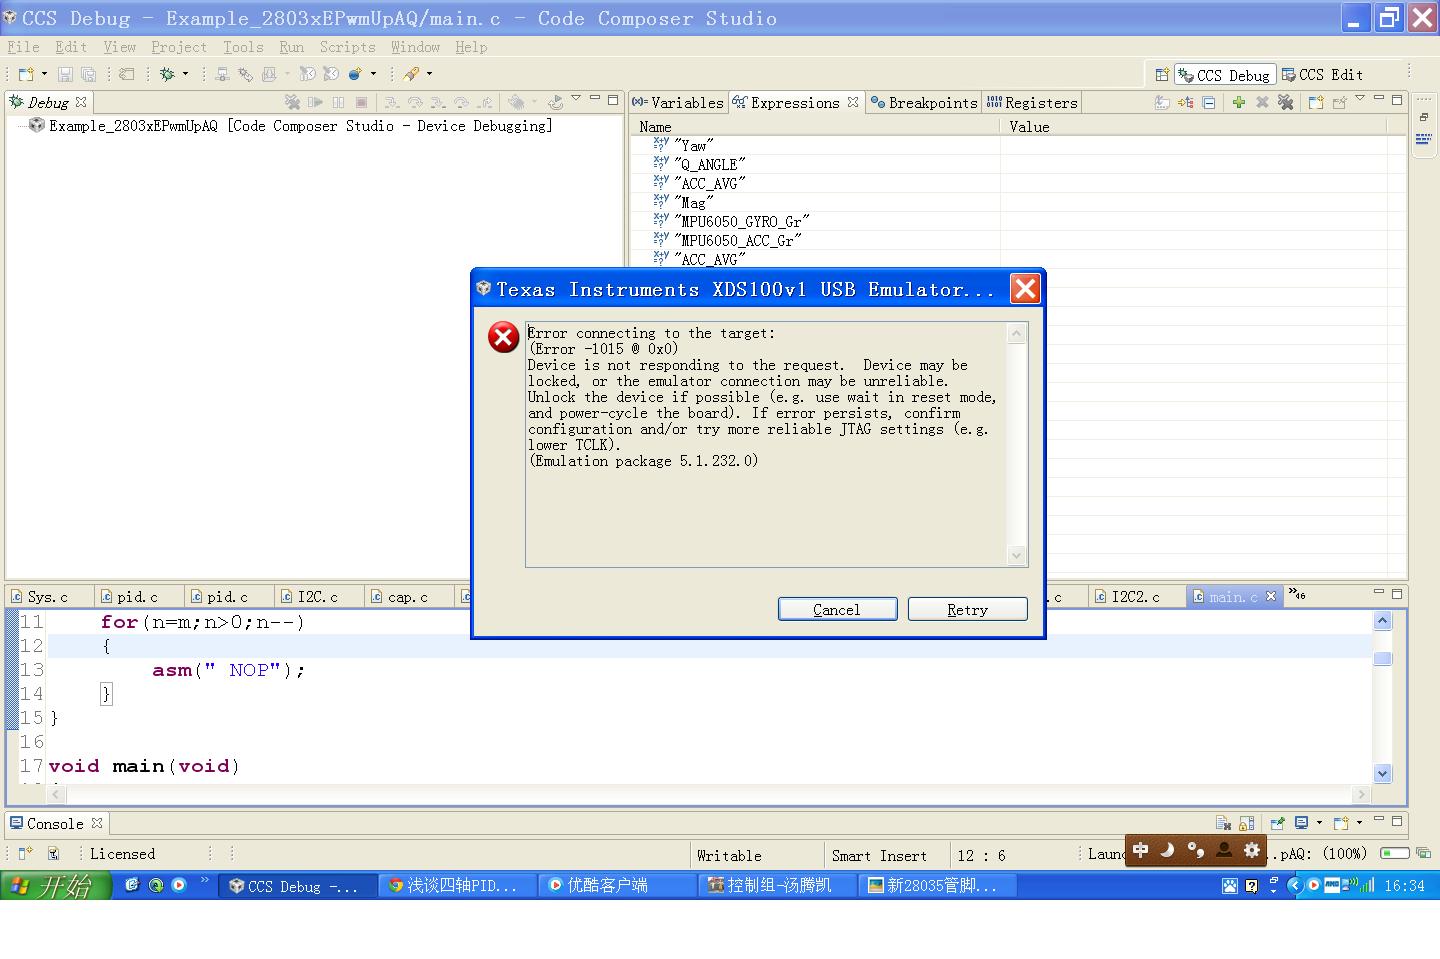Click the editor vertical scrollbar thumb
Screen dimensions: 1440x959
coord(1383,657)
